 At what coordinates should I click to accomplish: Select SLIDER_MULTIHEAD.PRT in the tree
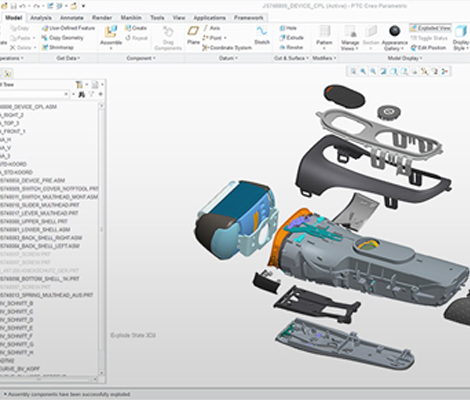coord(39,205)
